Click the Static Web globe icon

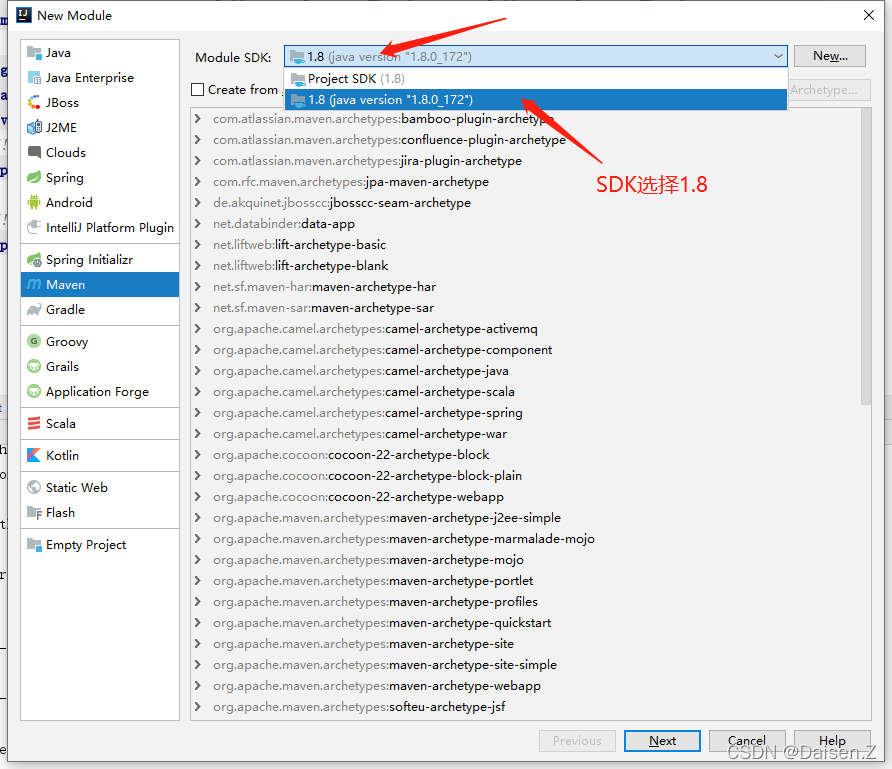point(34,487)
